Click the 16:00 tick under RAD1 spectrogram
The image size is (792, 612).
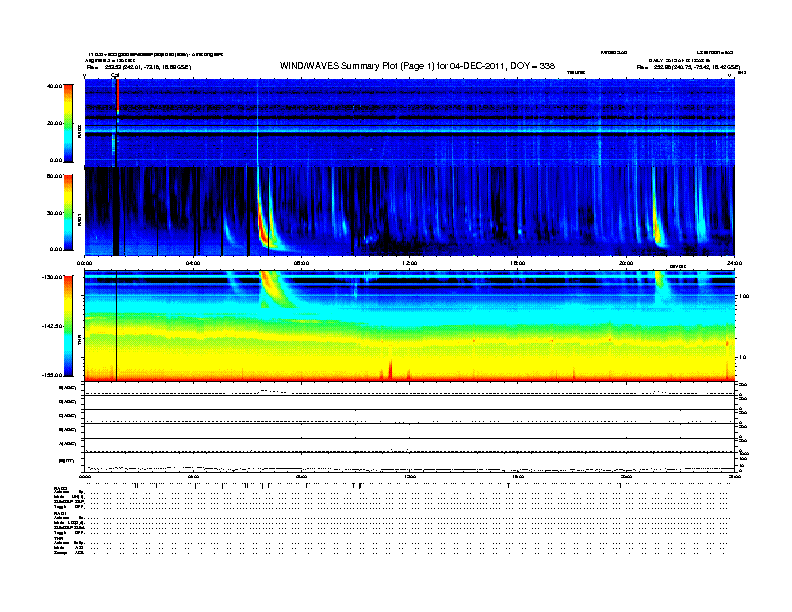[x=518, y=263]
